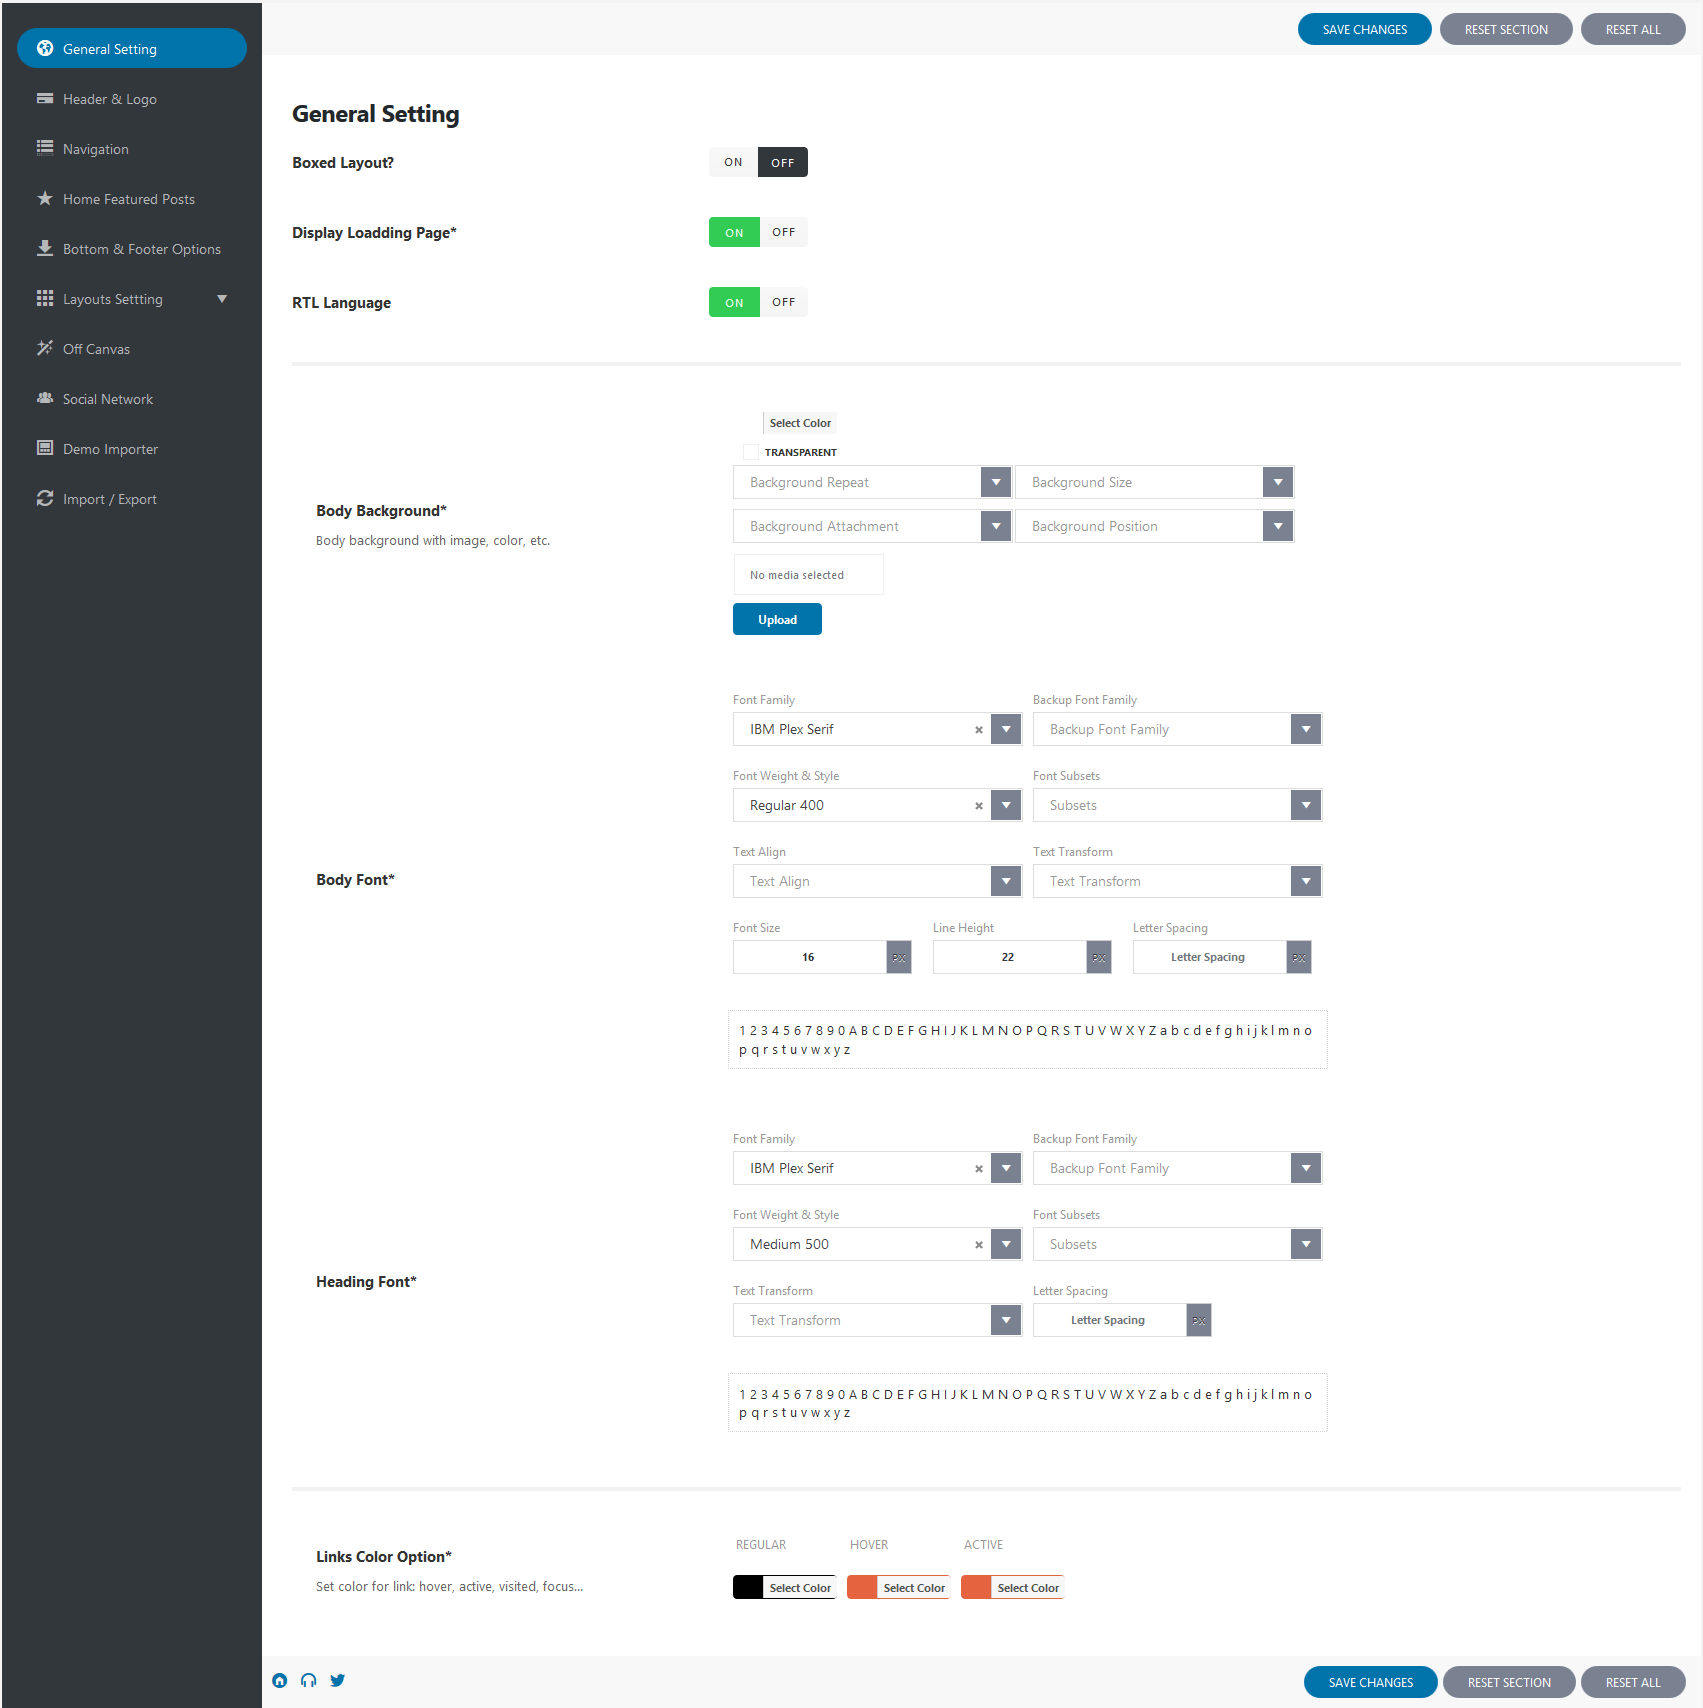The image size is (1703, 1708).
Task: Open the Twitter icon link
Action: (338, 1680)
